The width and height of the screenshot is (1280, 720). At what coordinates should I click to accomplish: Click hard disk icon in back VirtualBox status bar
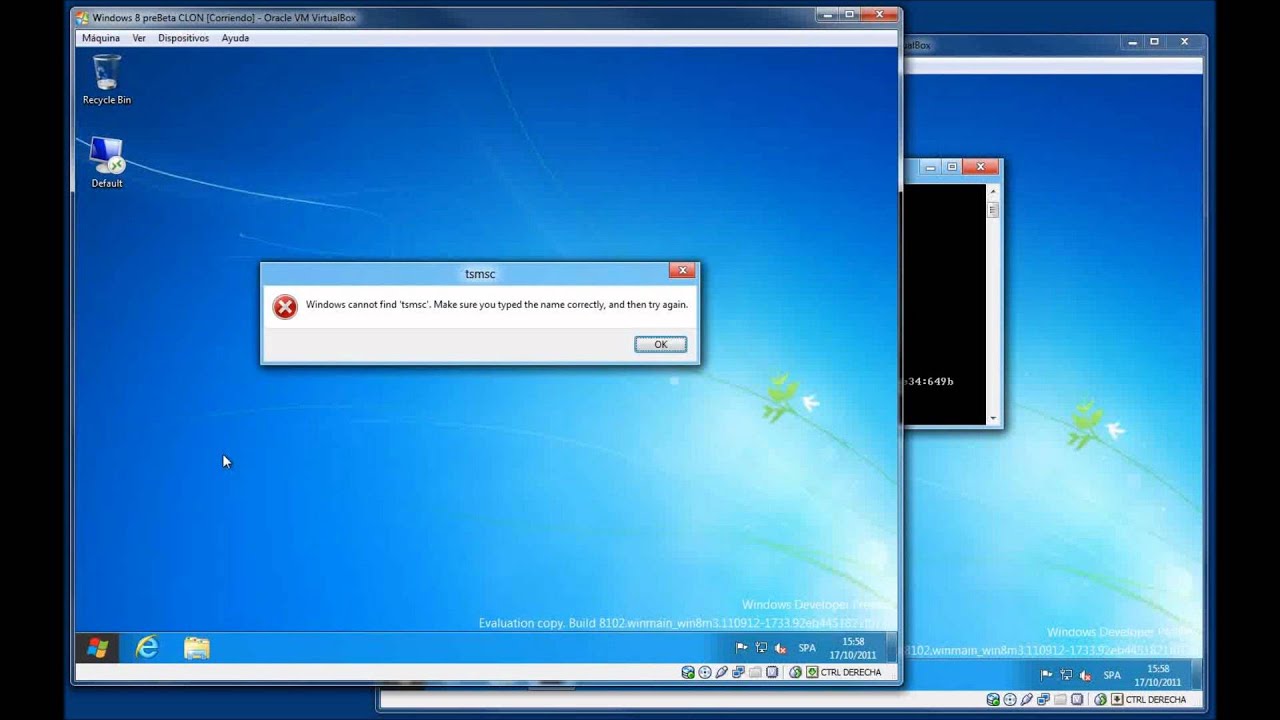[993, 699]
